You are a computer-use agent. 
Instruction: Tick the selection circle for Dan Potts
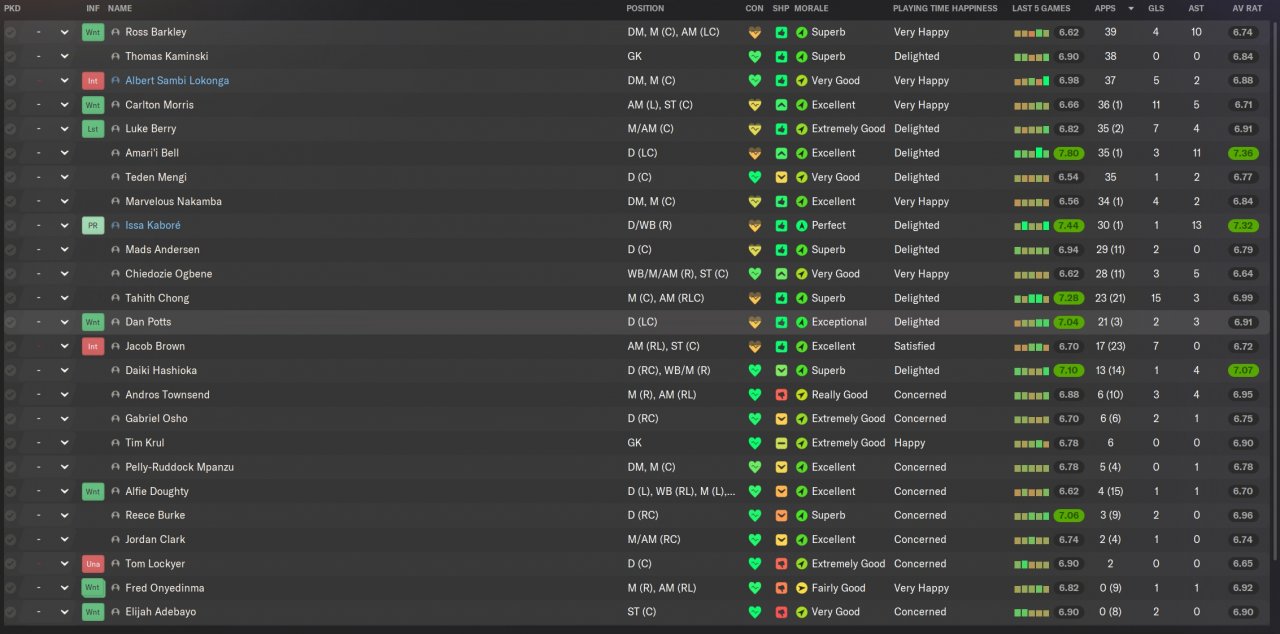pyautogui.click(x=10, y=322)
